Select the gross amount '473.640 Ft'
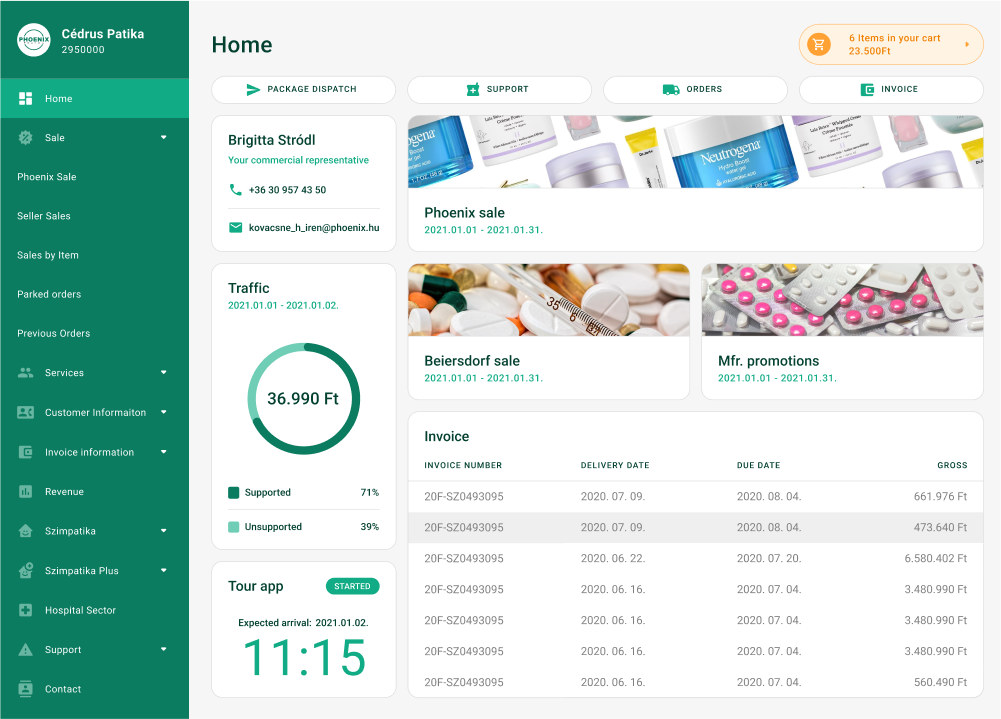 click(940, 527)
